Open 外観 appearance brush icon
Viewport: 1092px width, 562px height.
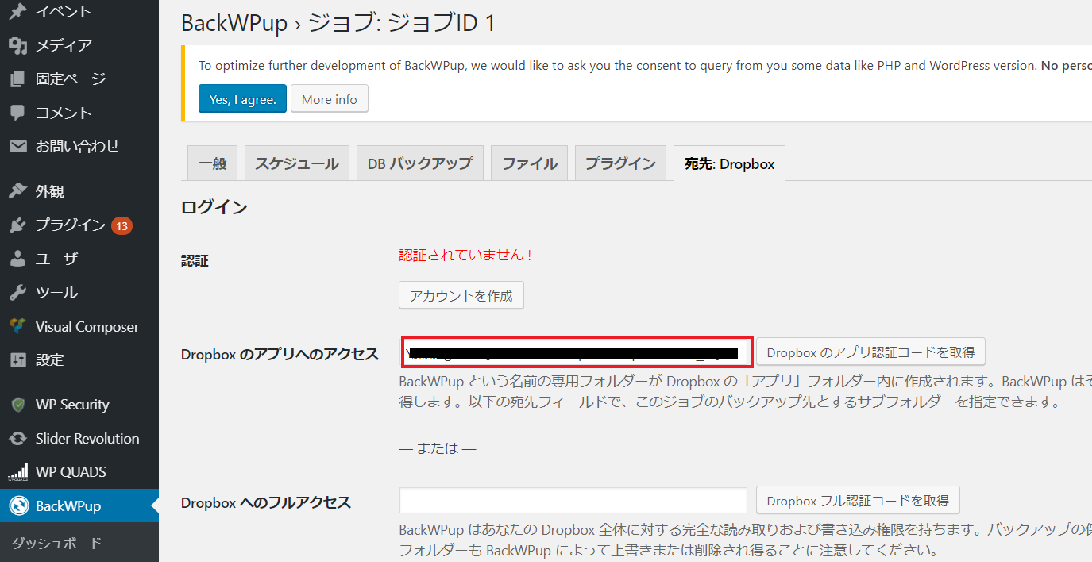pyautogui.click(x=17, y=191)
